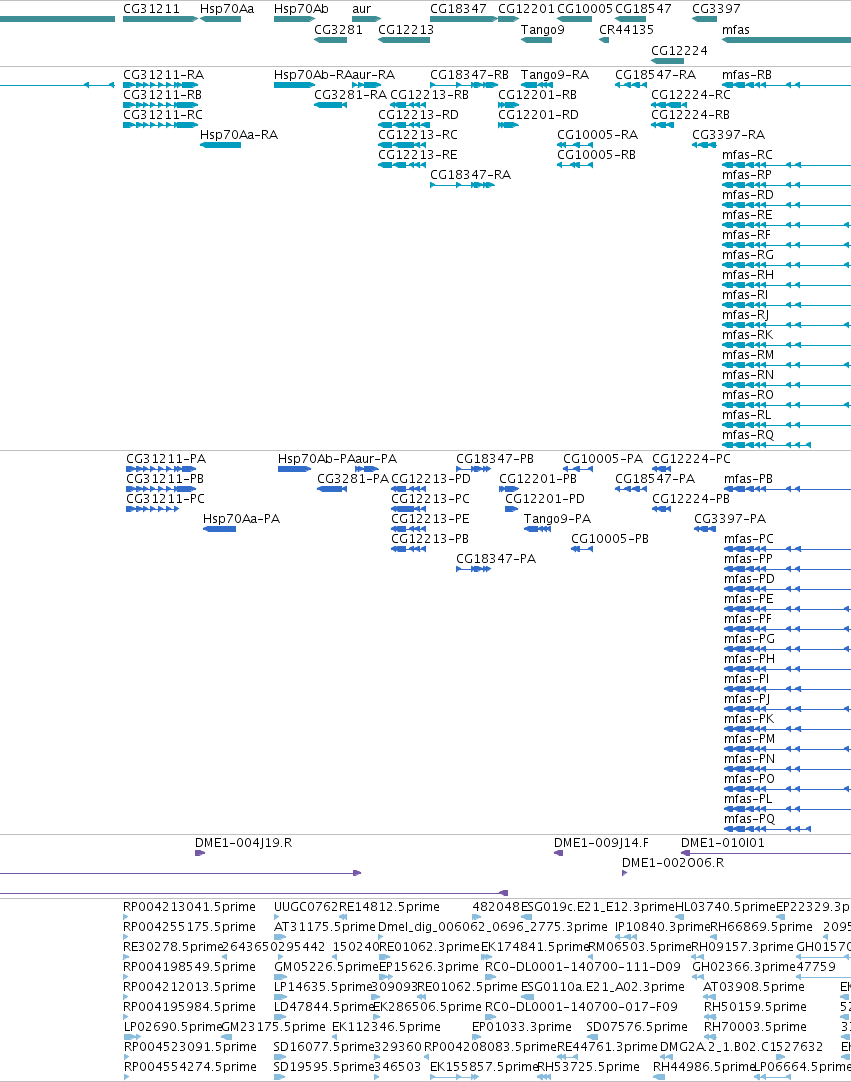Select the CG3281-RA transcript
The image size is (851, 1082).
[x=331, y=105]
